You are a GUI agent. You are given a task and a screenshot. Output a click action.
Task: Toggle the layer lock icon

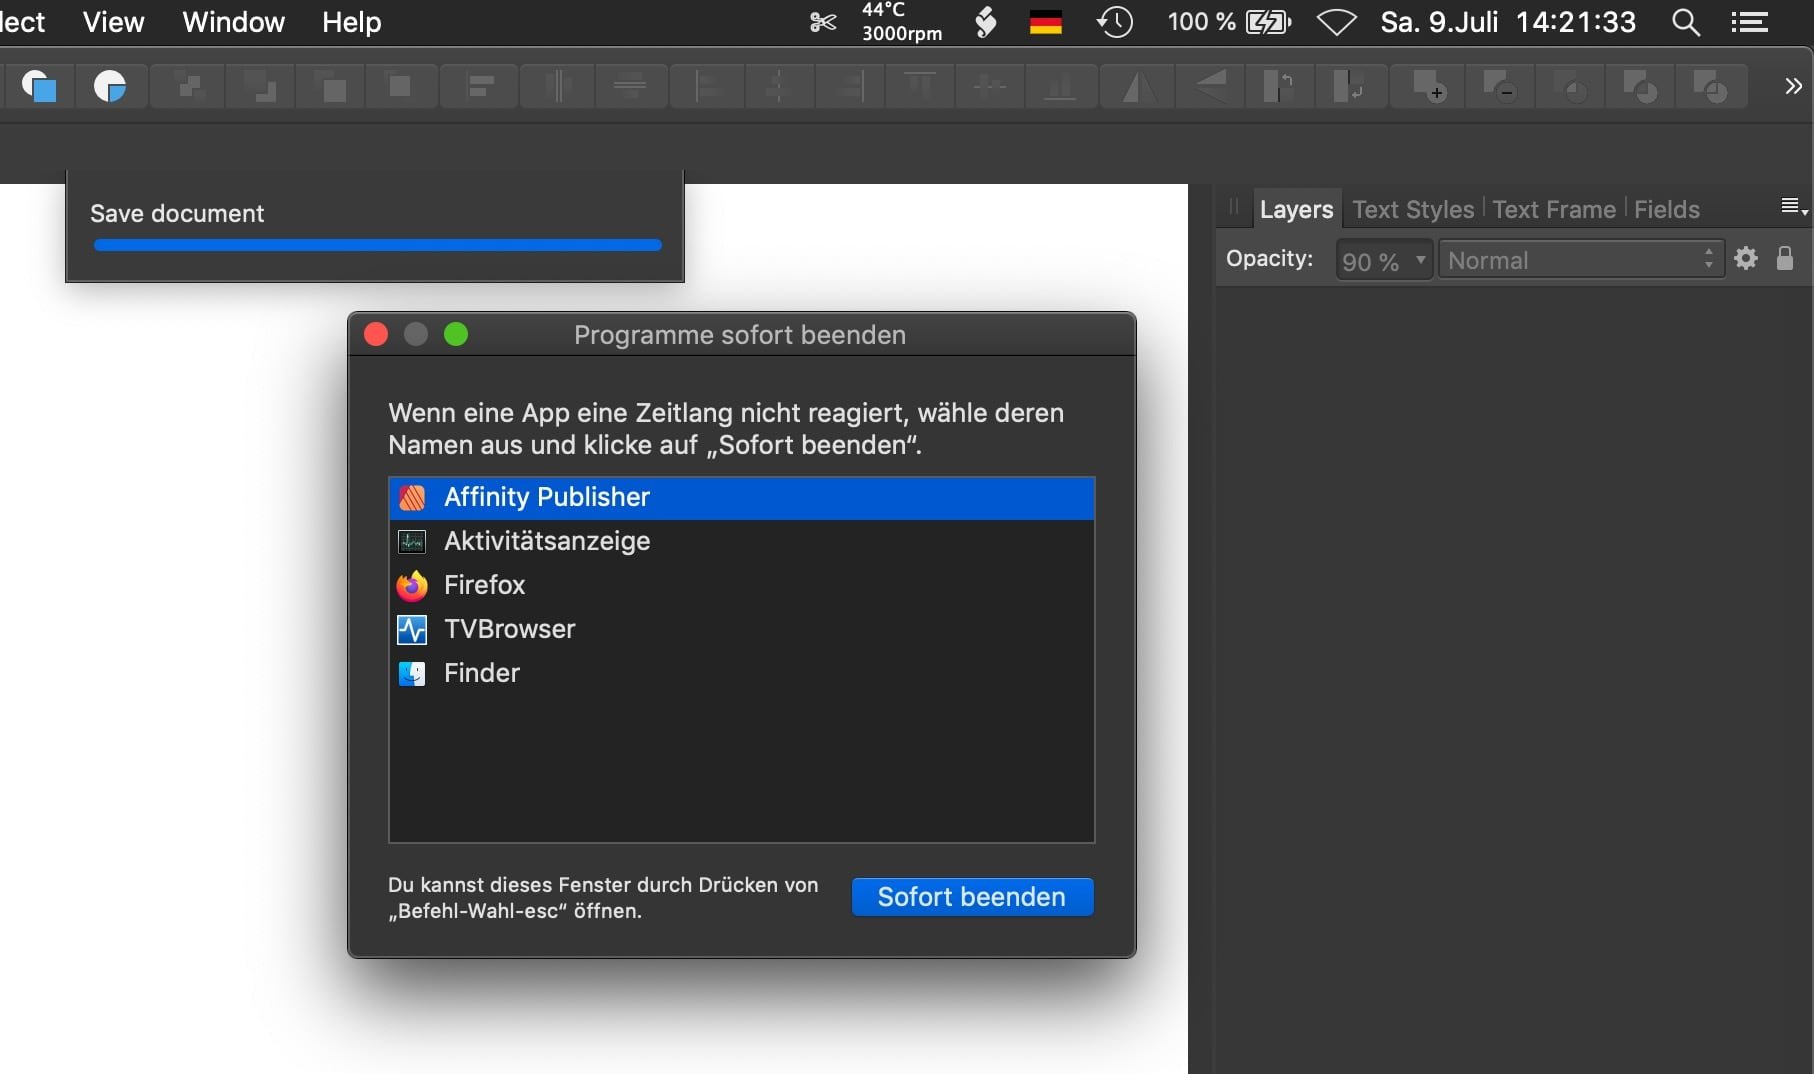tap(1785, 259)
